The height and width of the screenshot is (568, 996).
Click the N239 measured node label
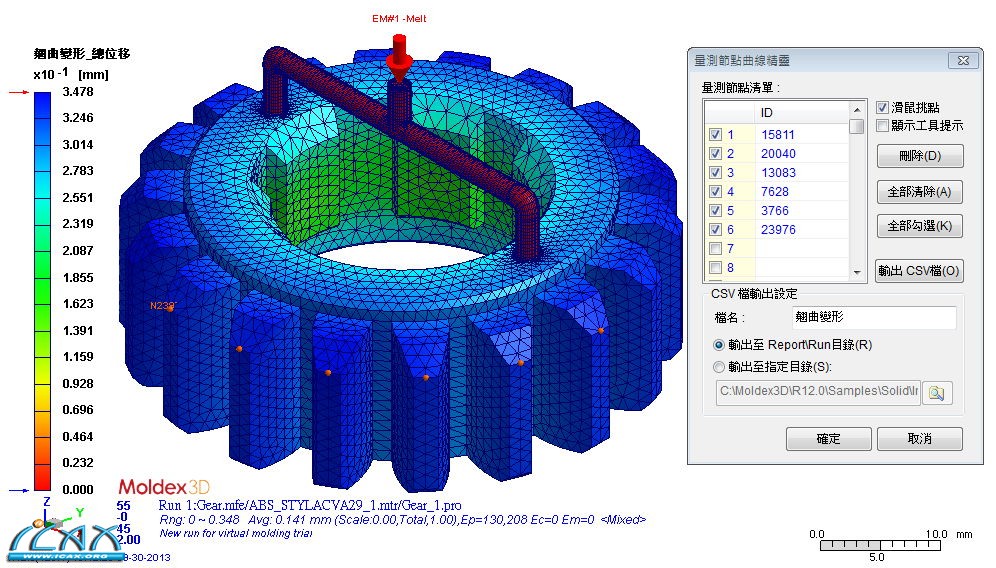point(162,306)
